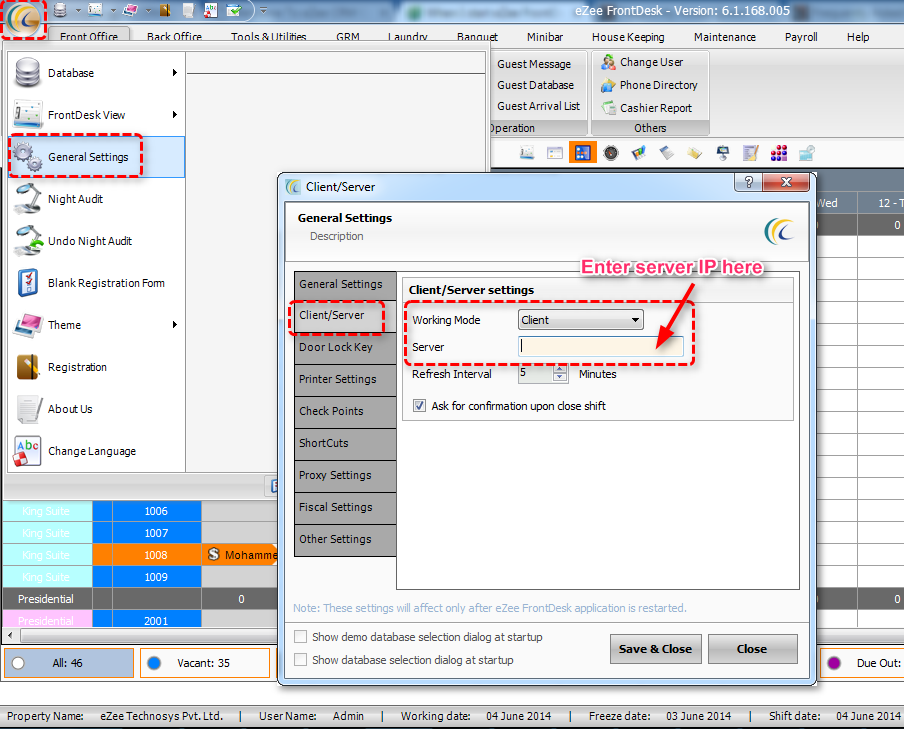Click Guest Message in the ribbon
904x729 pixels.
point(534,64)
